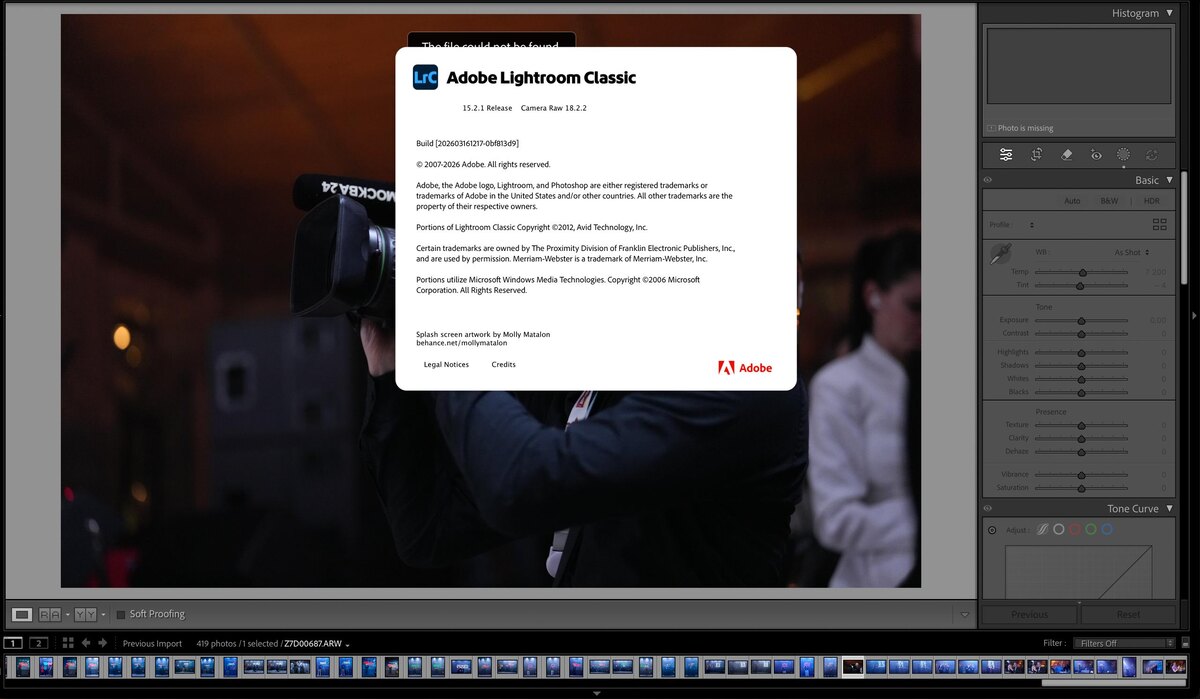Select the parametric curve adjust icon
Image resolution: width=1200 pixels, height=699 pixels.
[x=1042, y=529]
